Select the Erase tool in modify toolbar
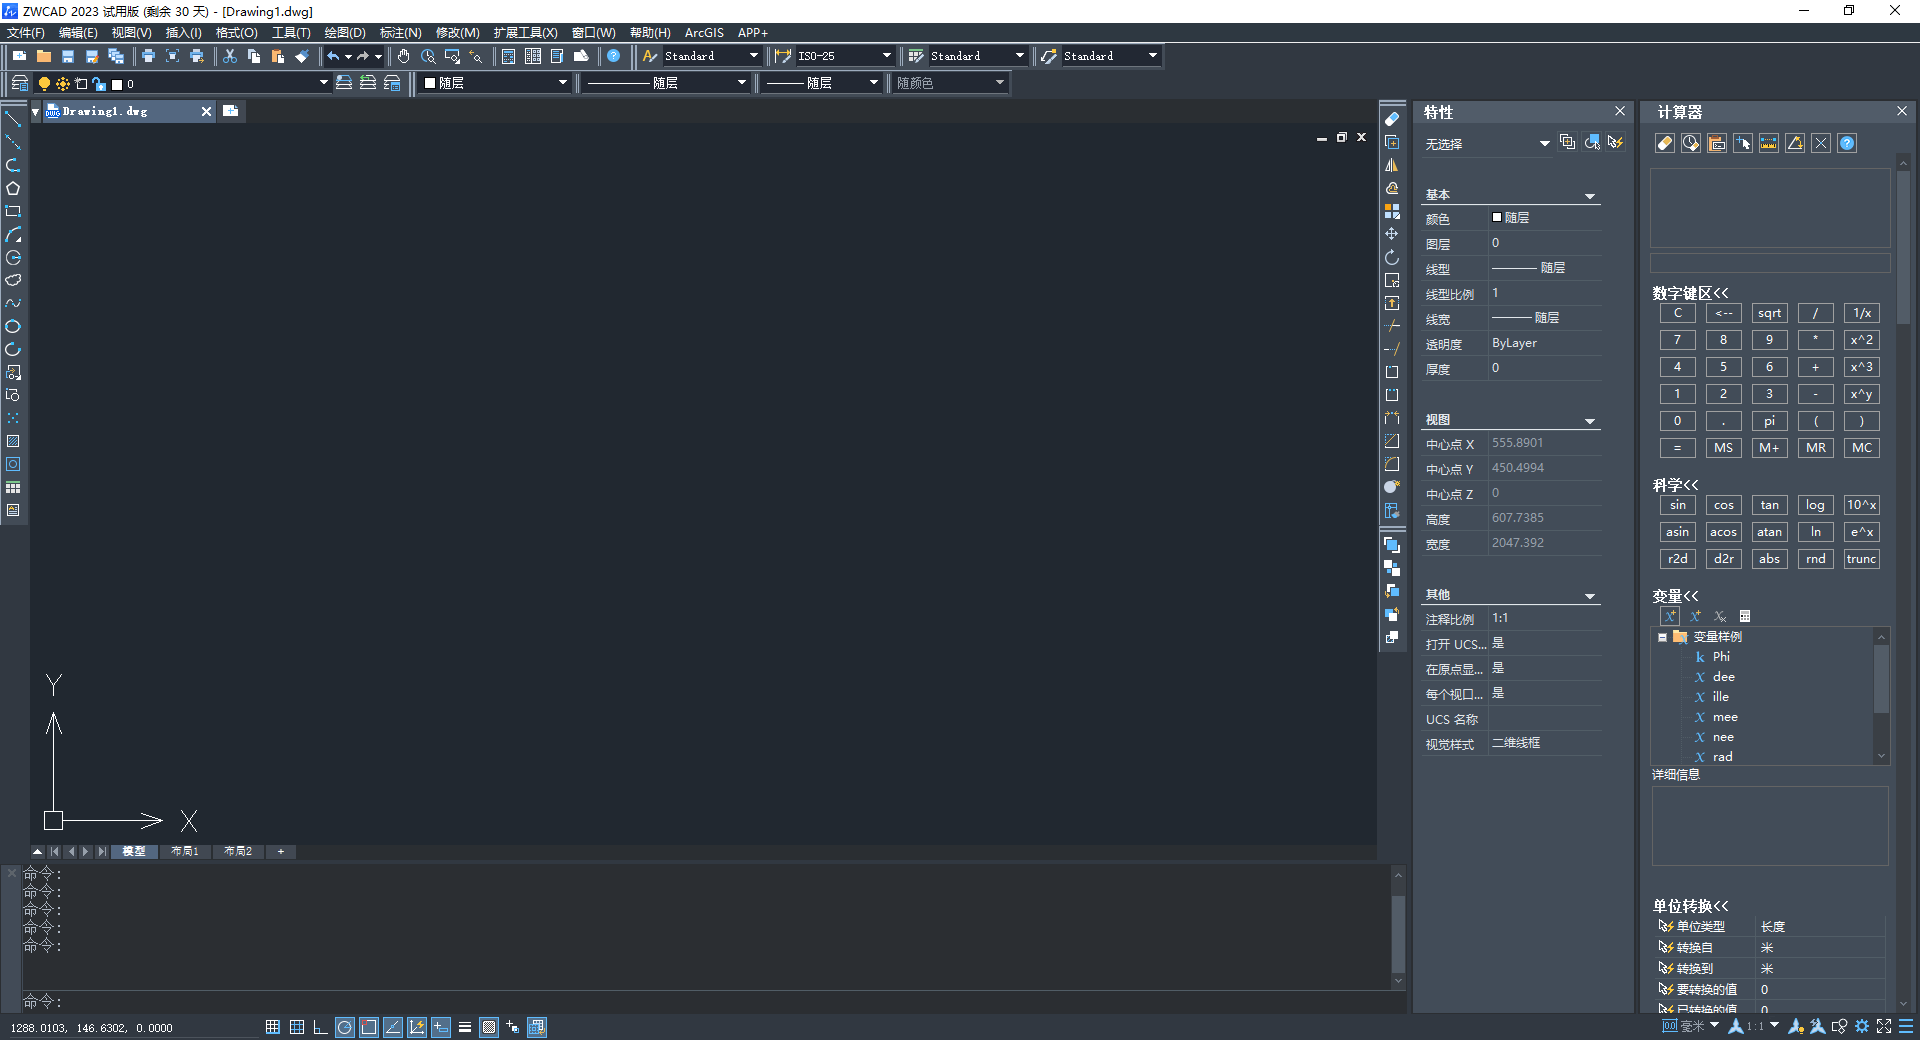Viewport: 1920px width, 1040px height. click(1392, 119)
